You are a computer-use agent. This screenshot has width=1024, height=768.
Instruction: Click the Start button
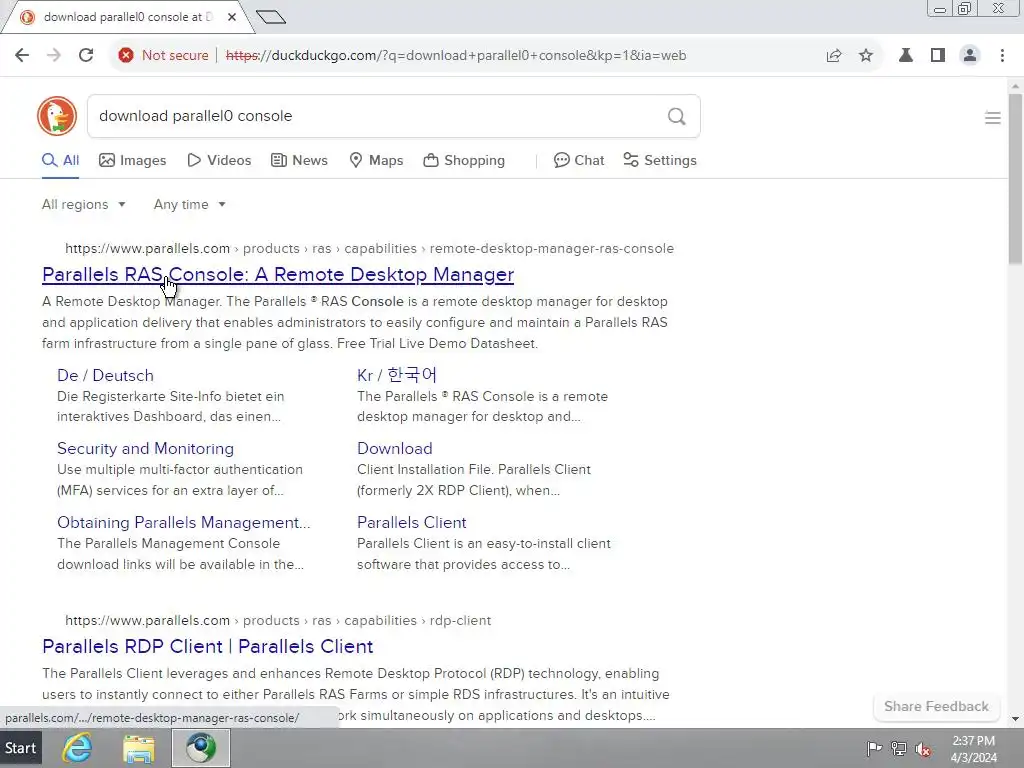coord(21,748)
